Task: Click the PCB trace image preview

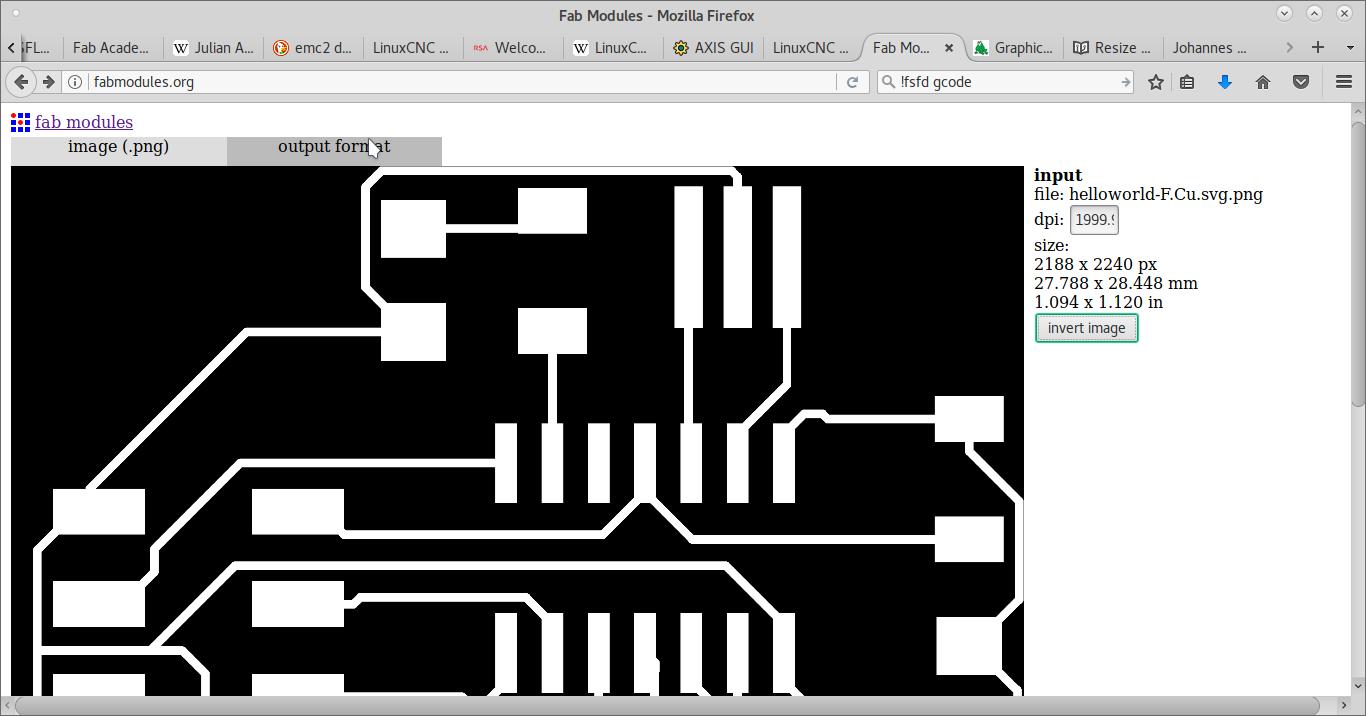Action: click(x=517, y=431)
